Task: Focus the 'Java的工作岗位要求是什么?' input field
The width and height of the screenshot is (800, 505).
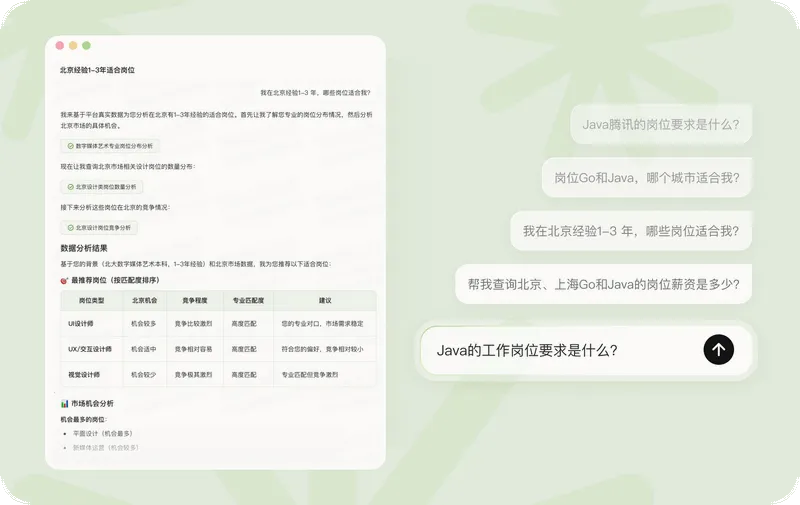Action: tap(560, 350)
